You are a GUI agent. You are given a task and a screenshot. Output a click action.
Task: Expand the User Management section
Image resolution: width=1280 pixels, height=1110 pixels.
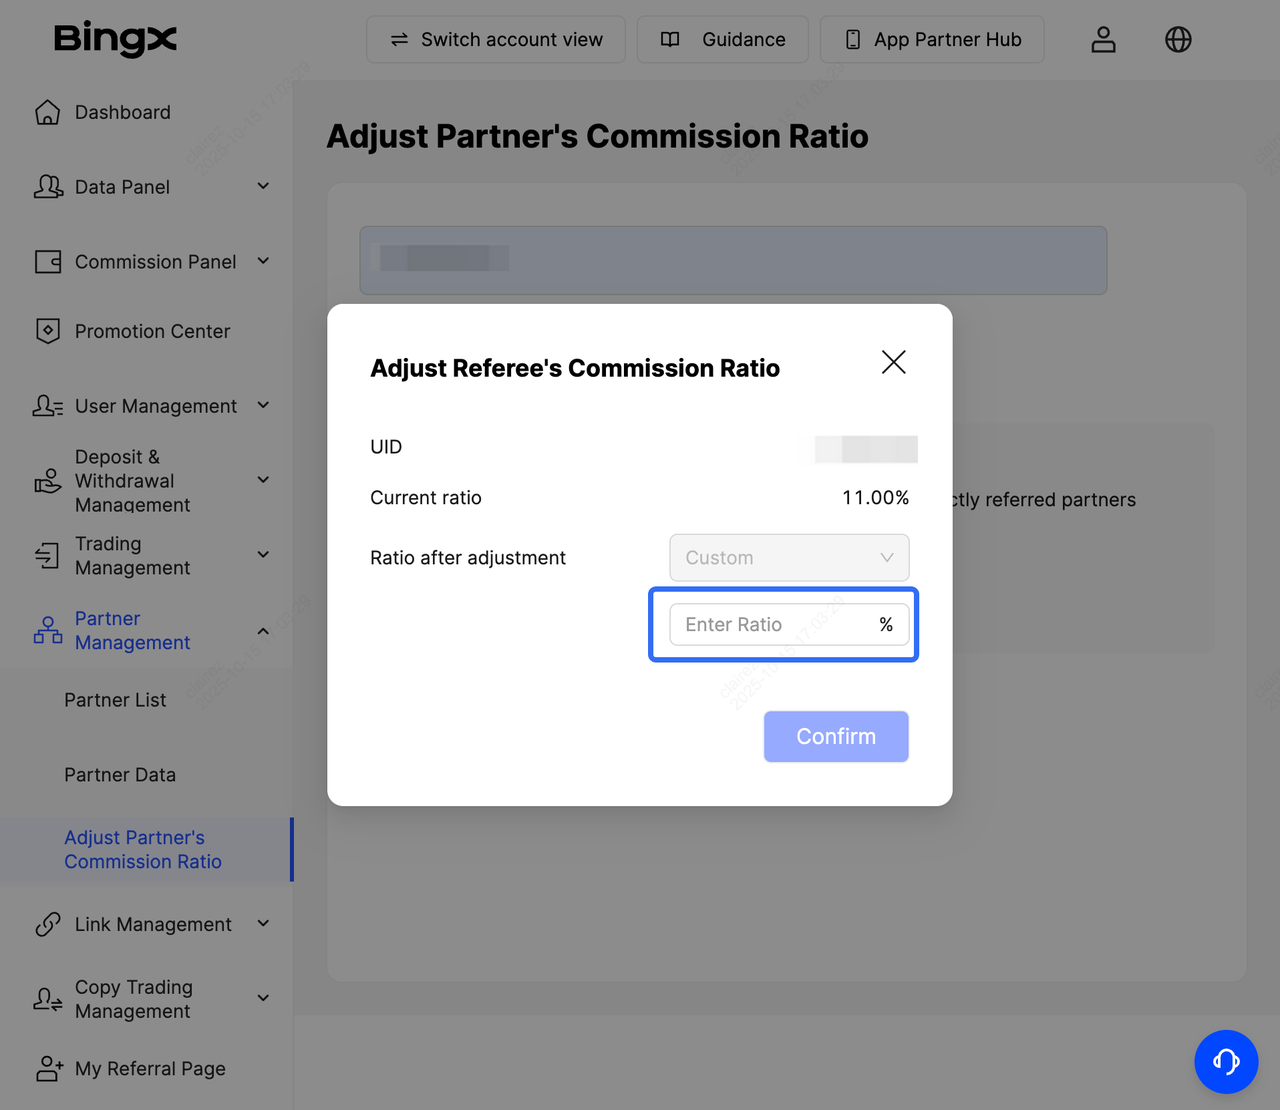(263, 406)
